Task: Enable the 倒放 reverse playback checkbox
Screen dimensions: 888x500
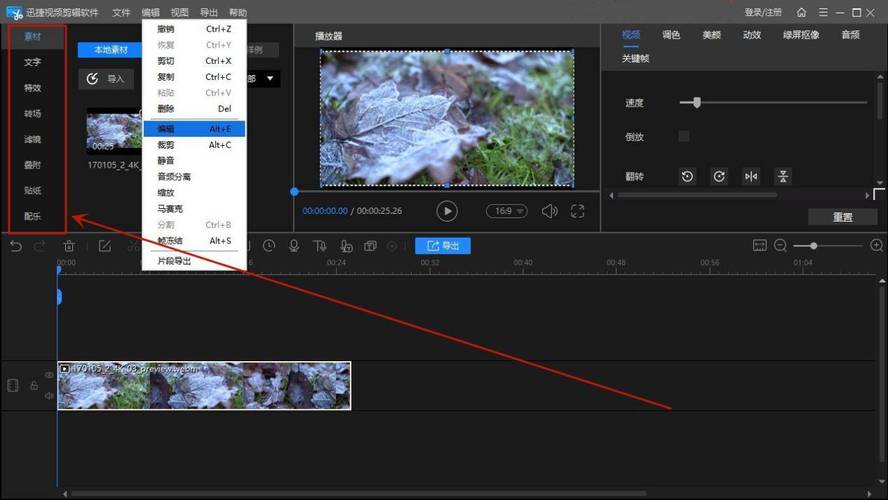Action: 684,136
